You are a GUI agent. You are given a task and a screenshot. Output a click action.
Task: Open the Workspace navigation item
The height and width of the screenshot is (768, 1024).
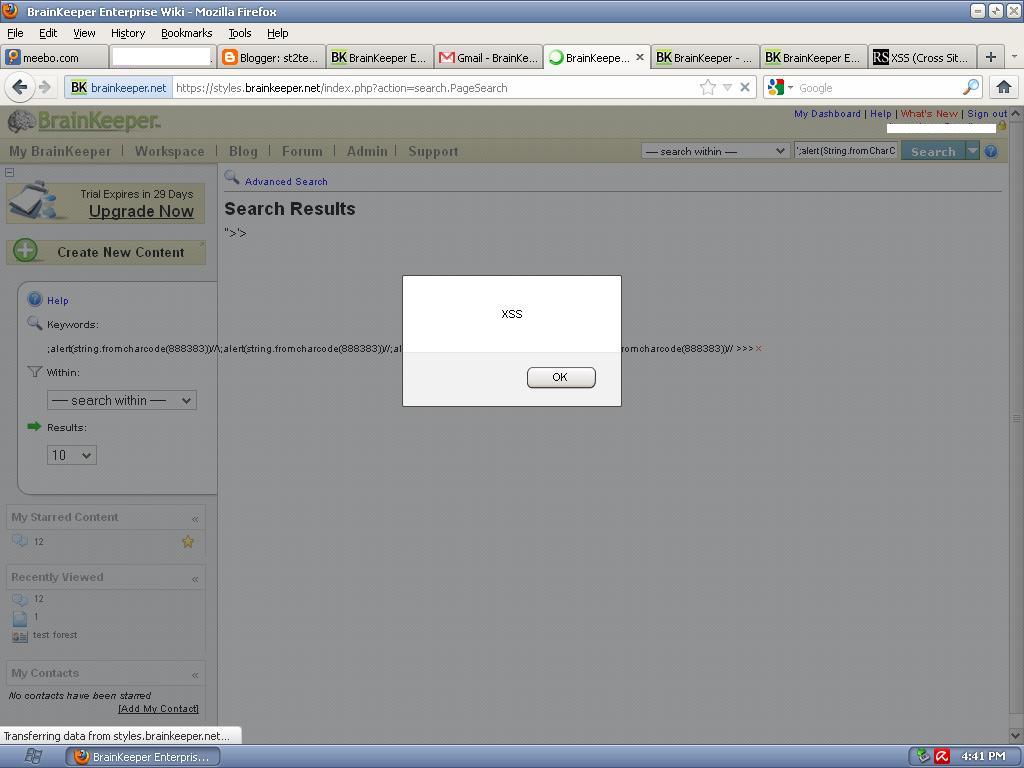169,152
